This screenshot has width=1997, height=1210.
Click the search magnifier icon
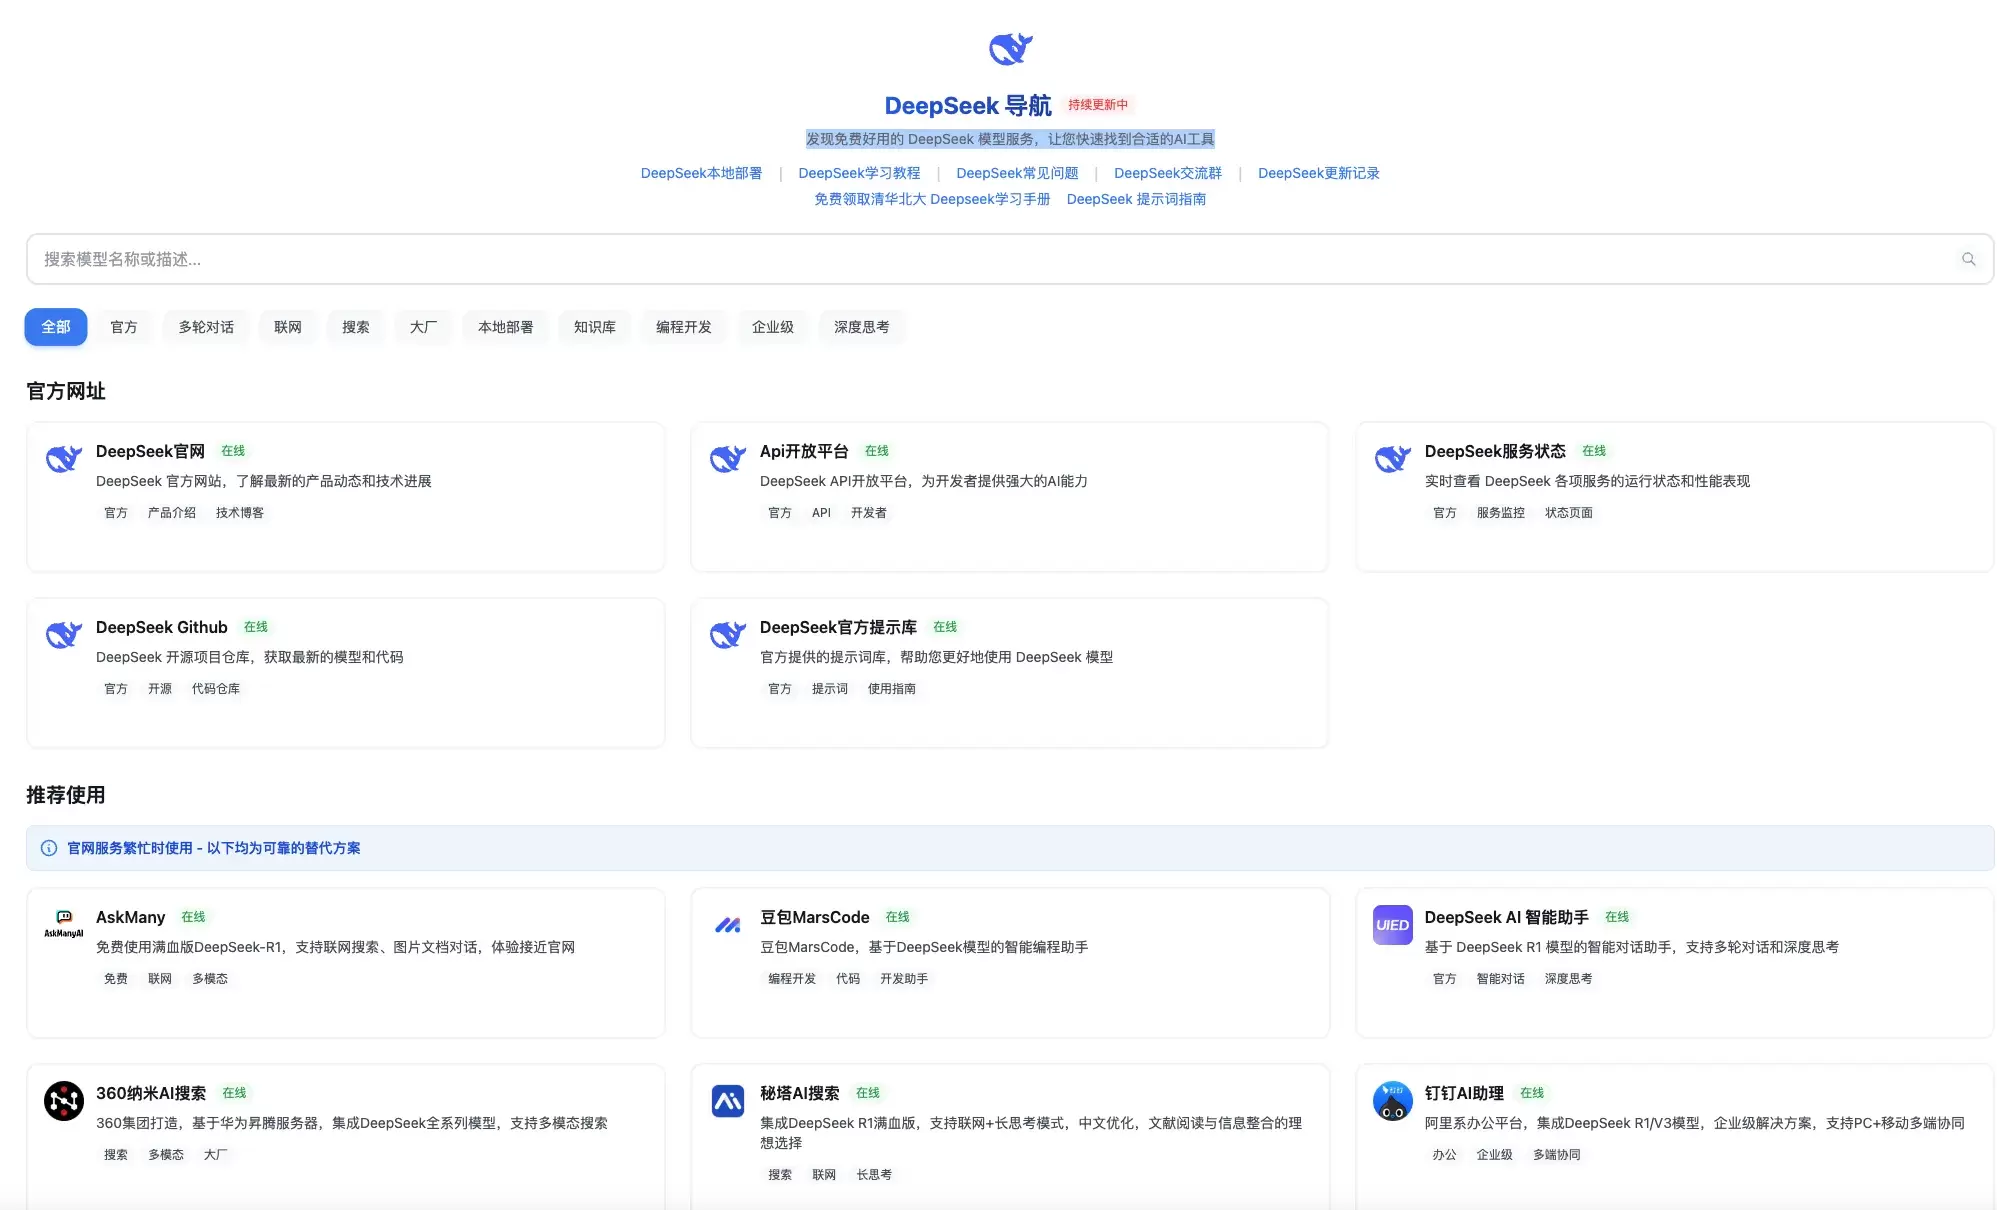1968,259
